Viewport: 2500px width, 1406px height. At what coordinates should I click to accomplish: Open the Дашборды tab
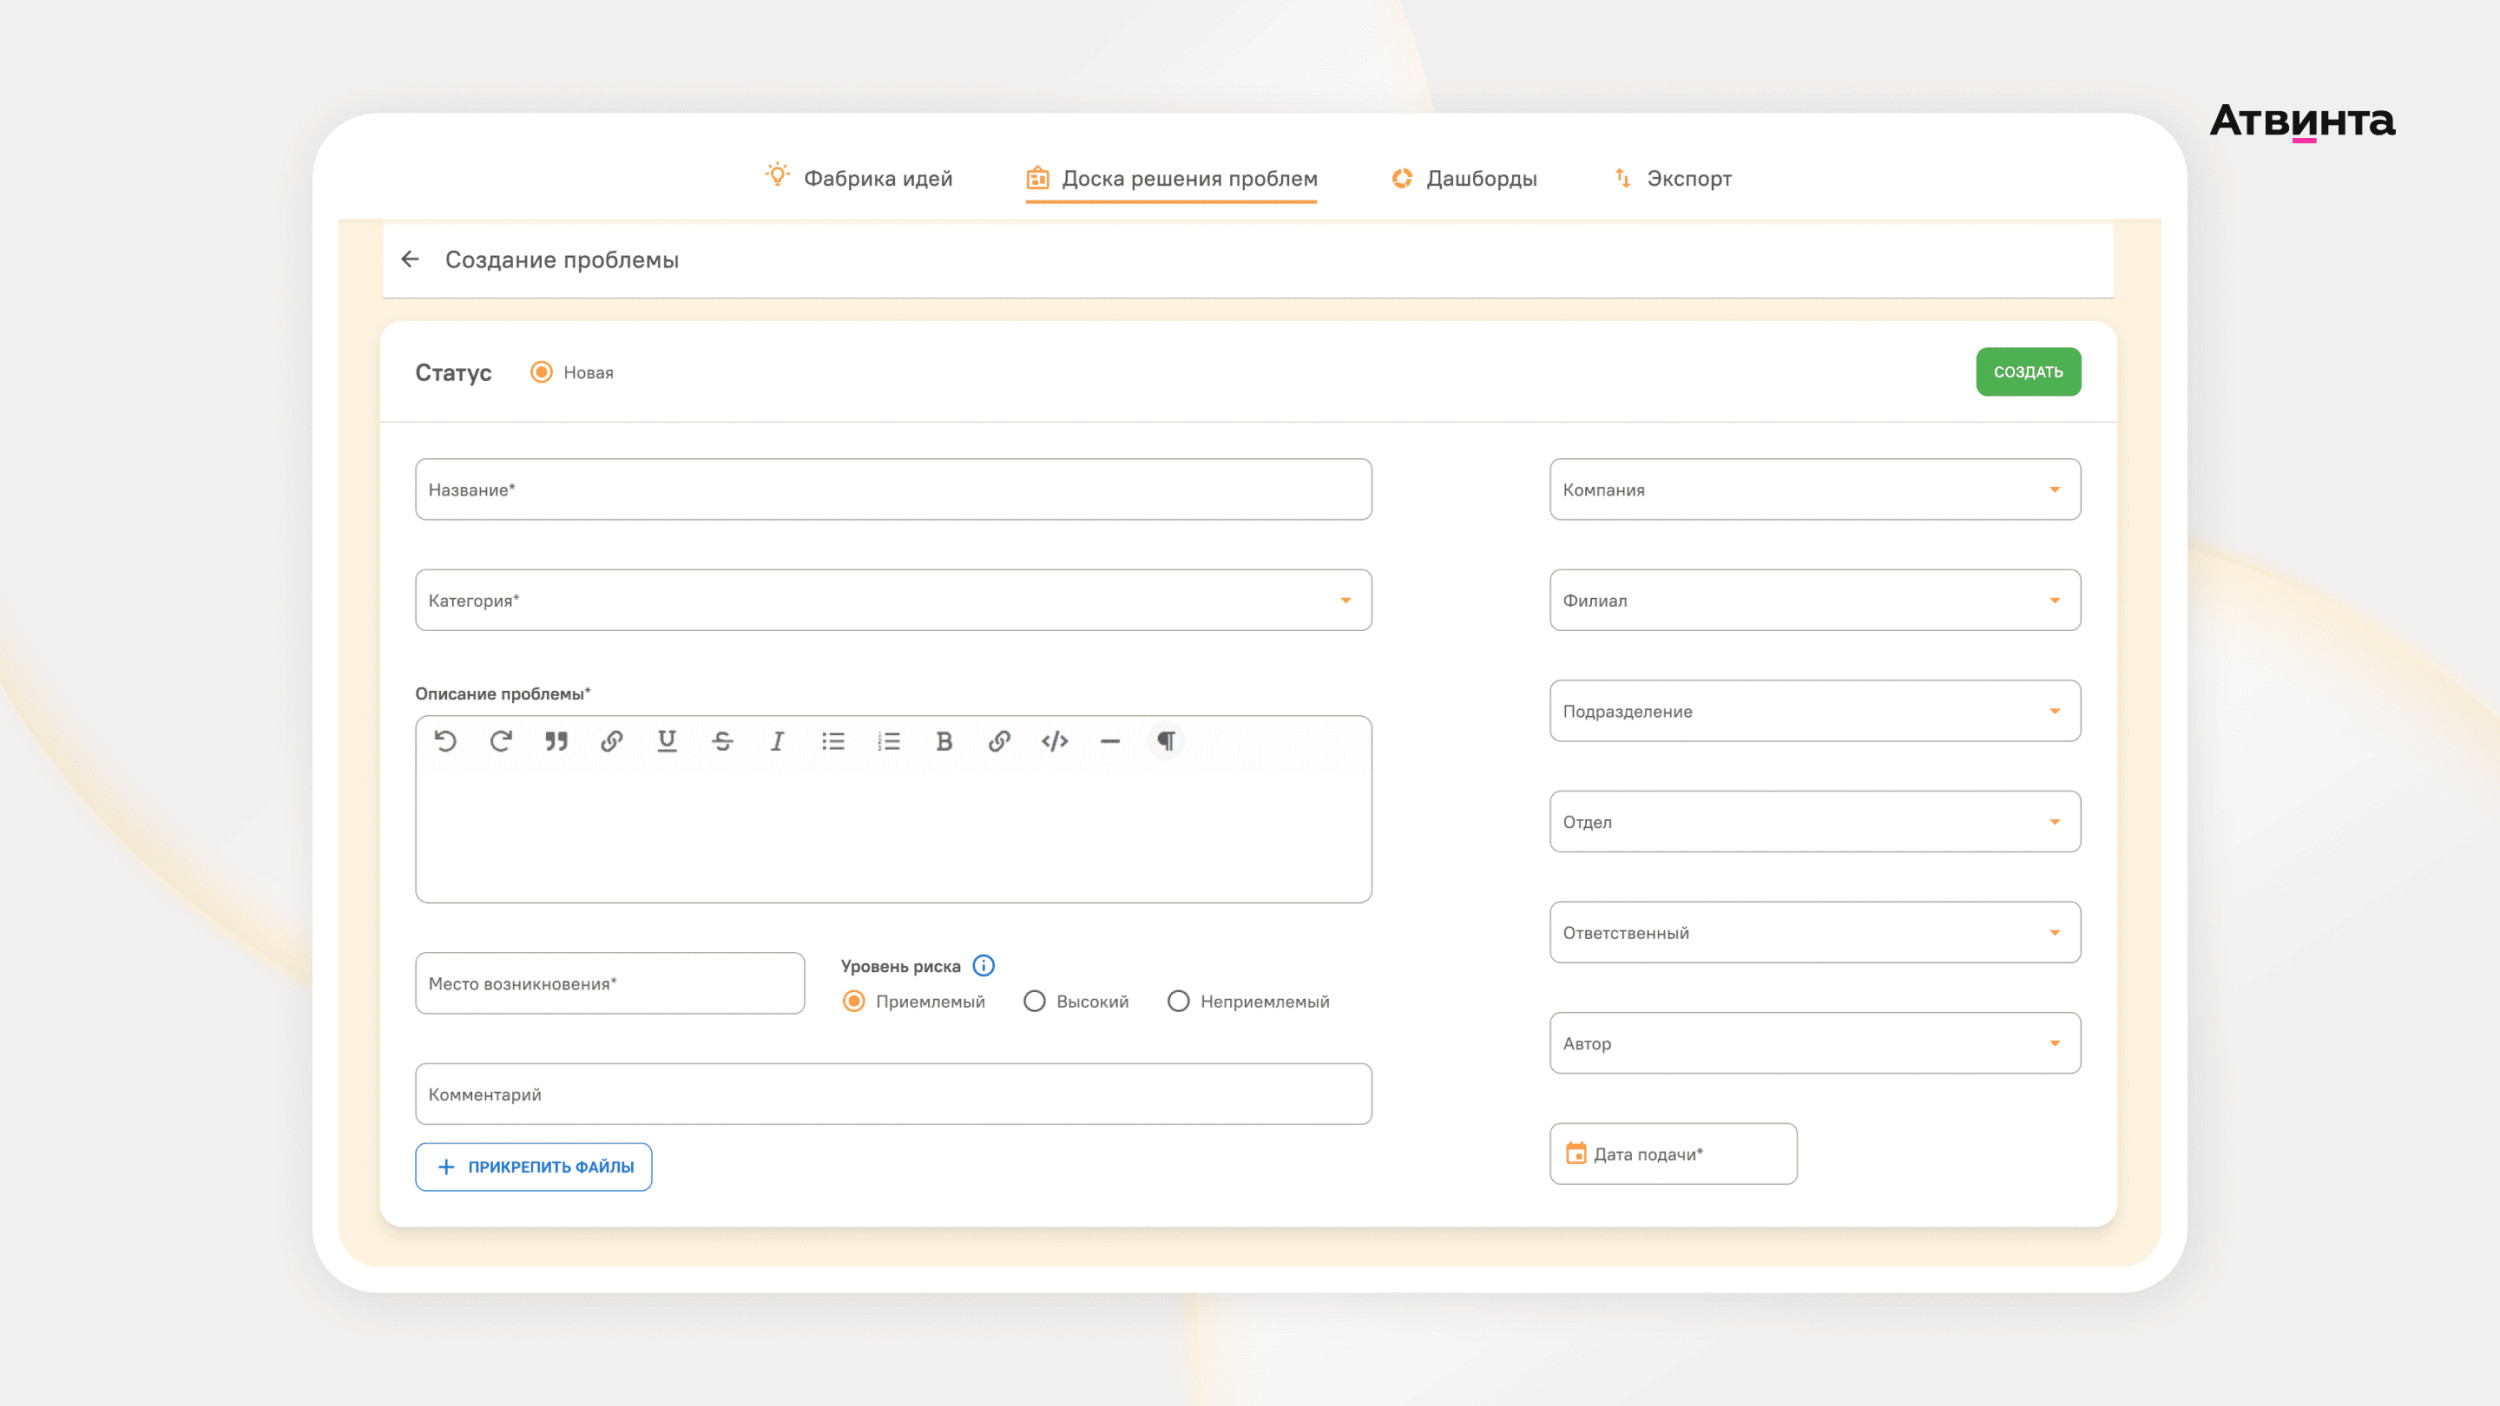coord(1464,179)
